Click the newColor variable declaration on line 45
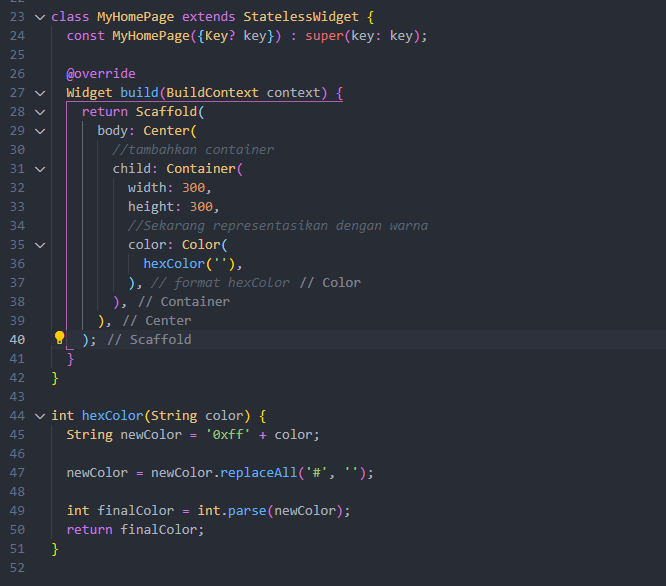Image resolution: width=666 pixels, height=586 pixels. click(151, 435)
